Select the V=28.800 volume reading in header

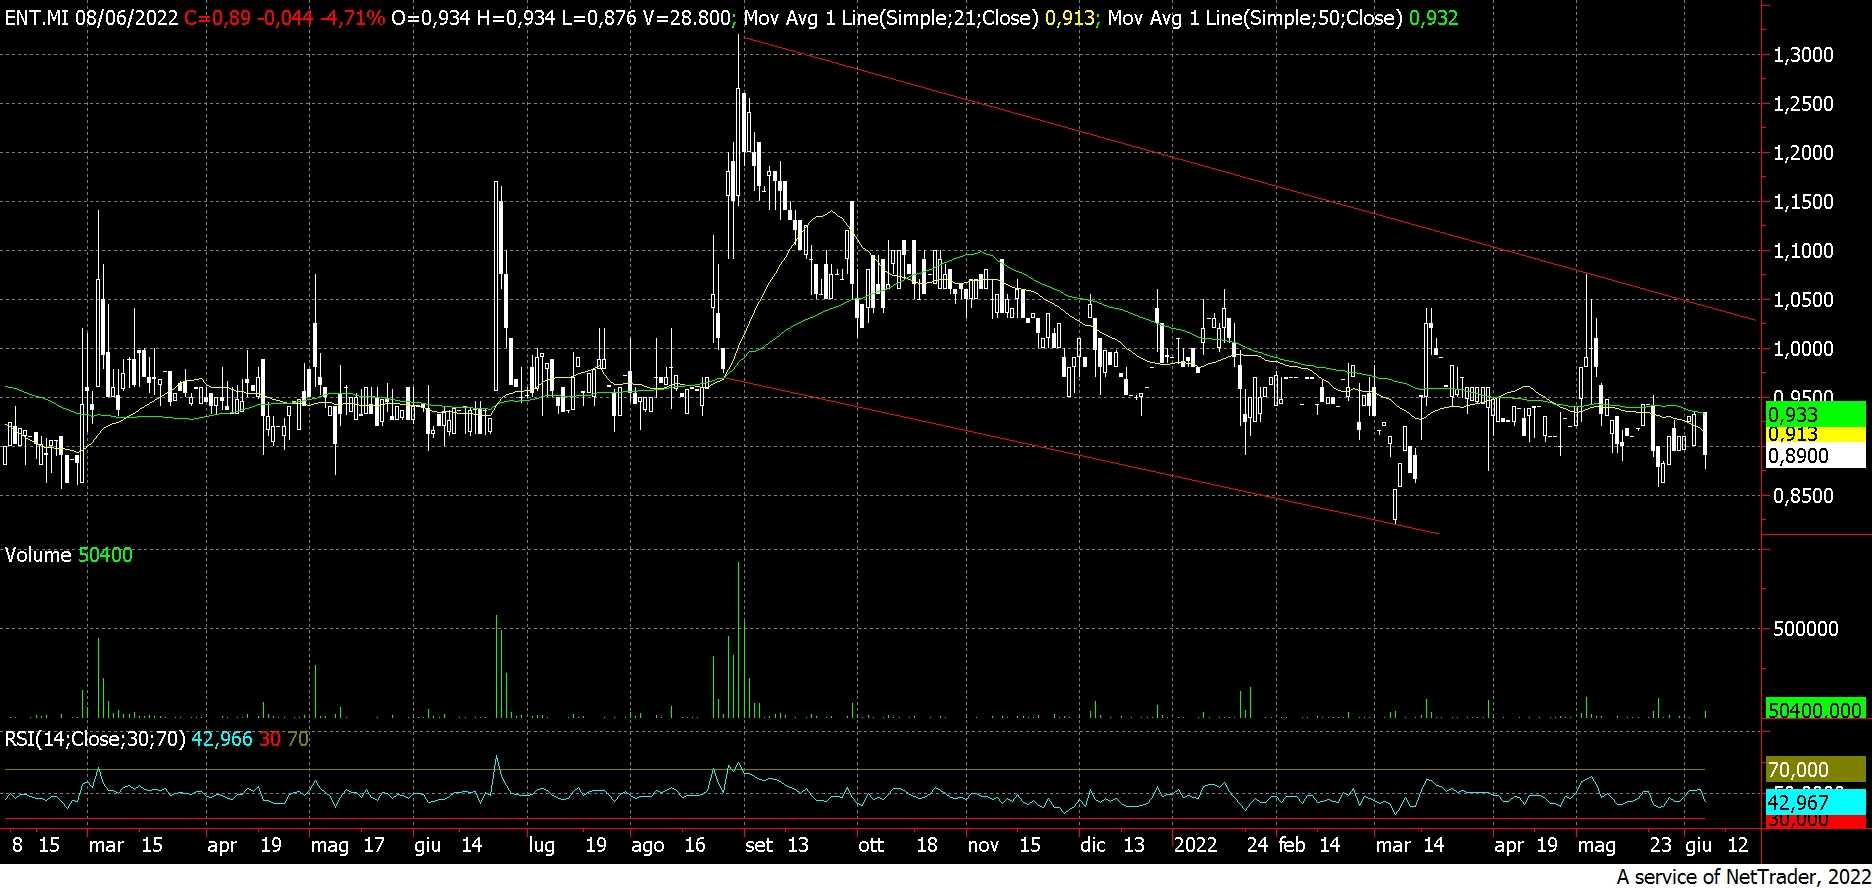684,17
